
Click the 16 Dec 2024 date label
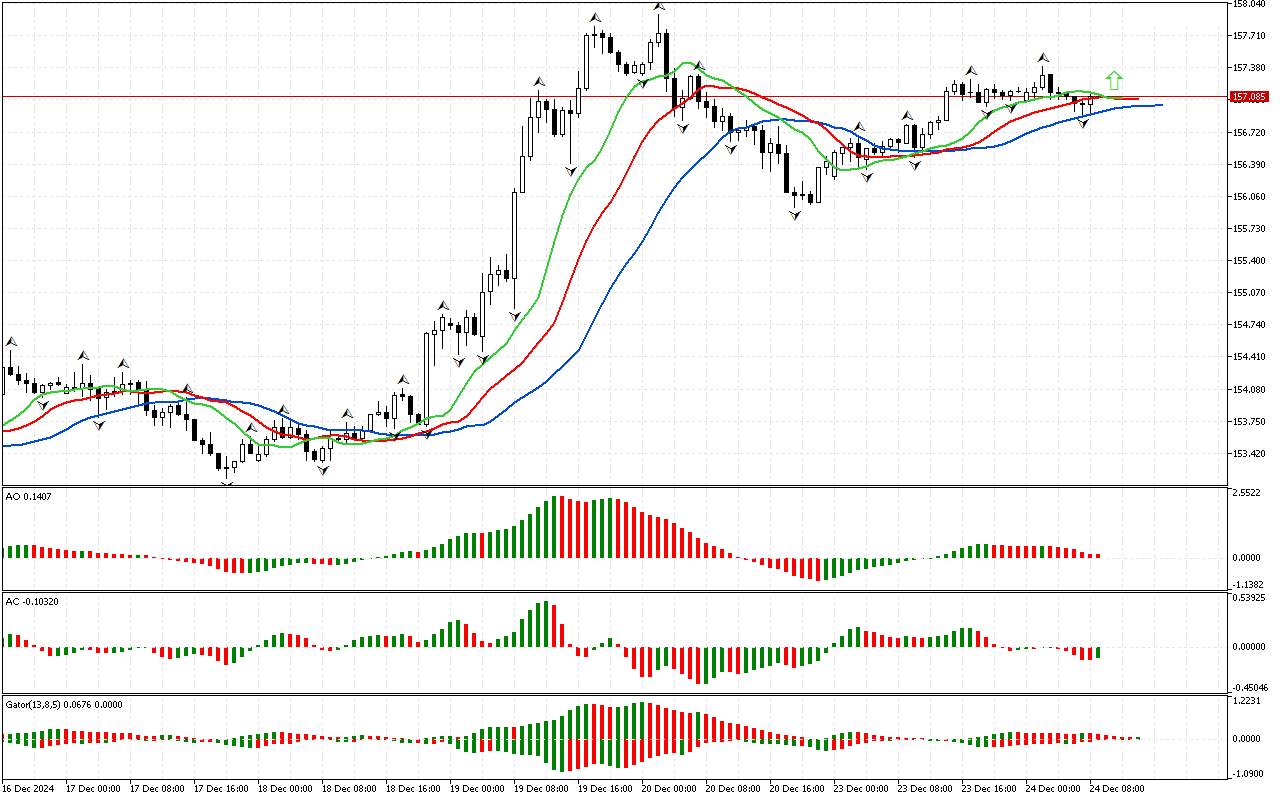coord(27,789)
